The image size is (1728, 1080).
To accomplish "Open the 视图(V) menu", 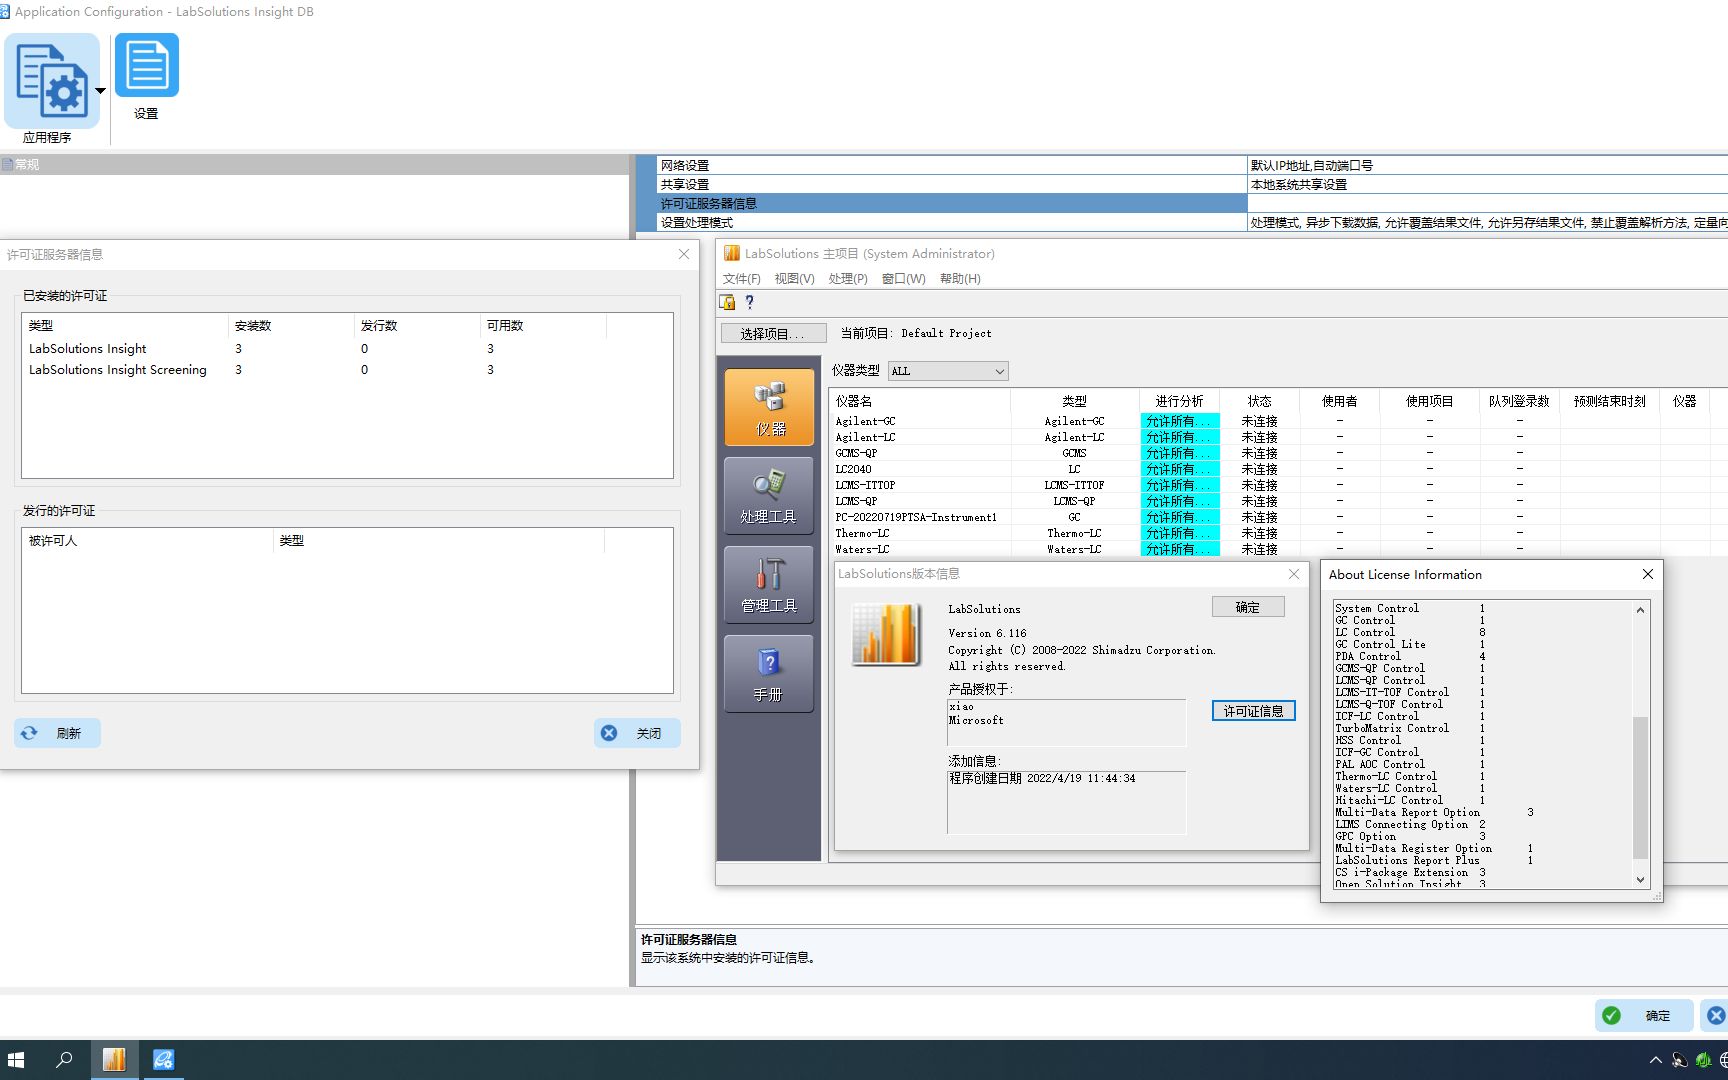I will click(794, 279).
